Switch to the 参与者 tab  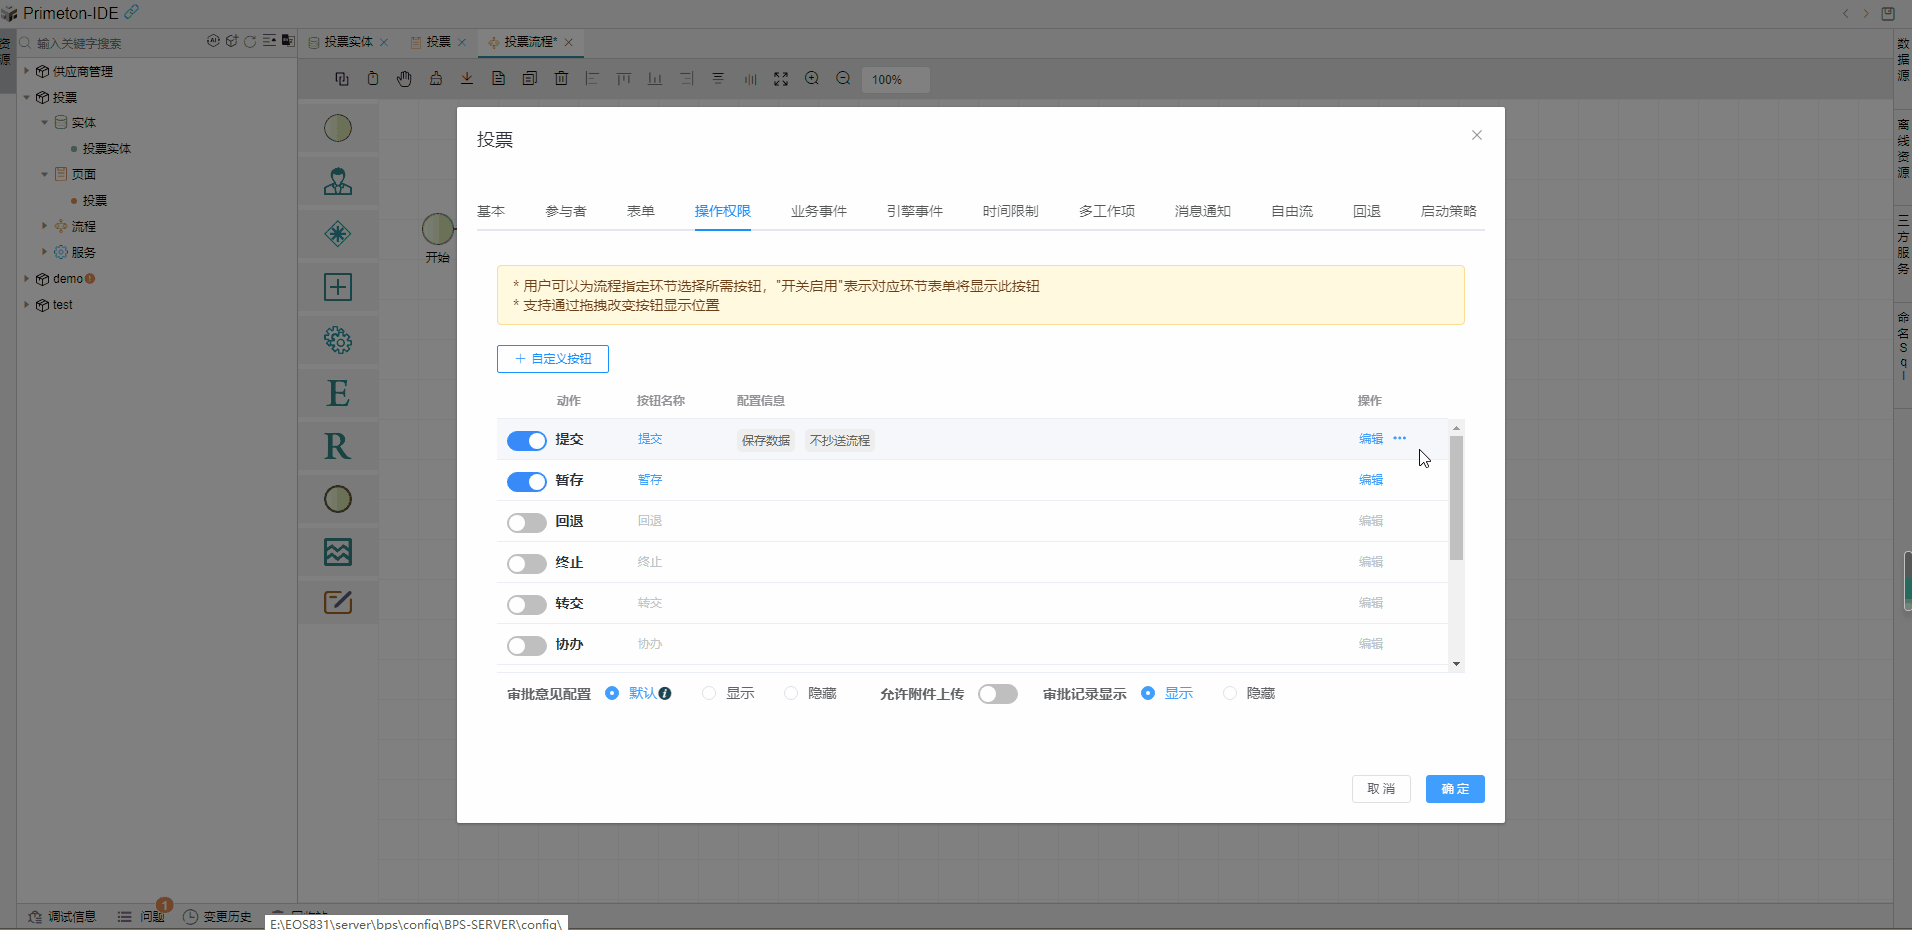pos(565,211)
